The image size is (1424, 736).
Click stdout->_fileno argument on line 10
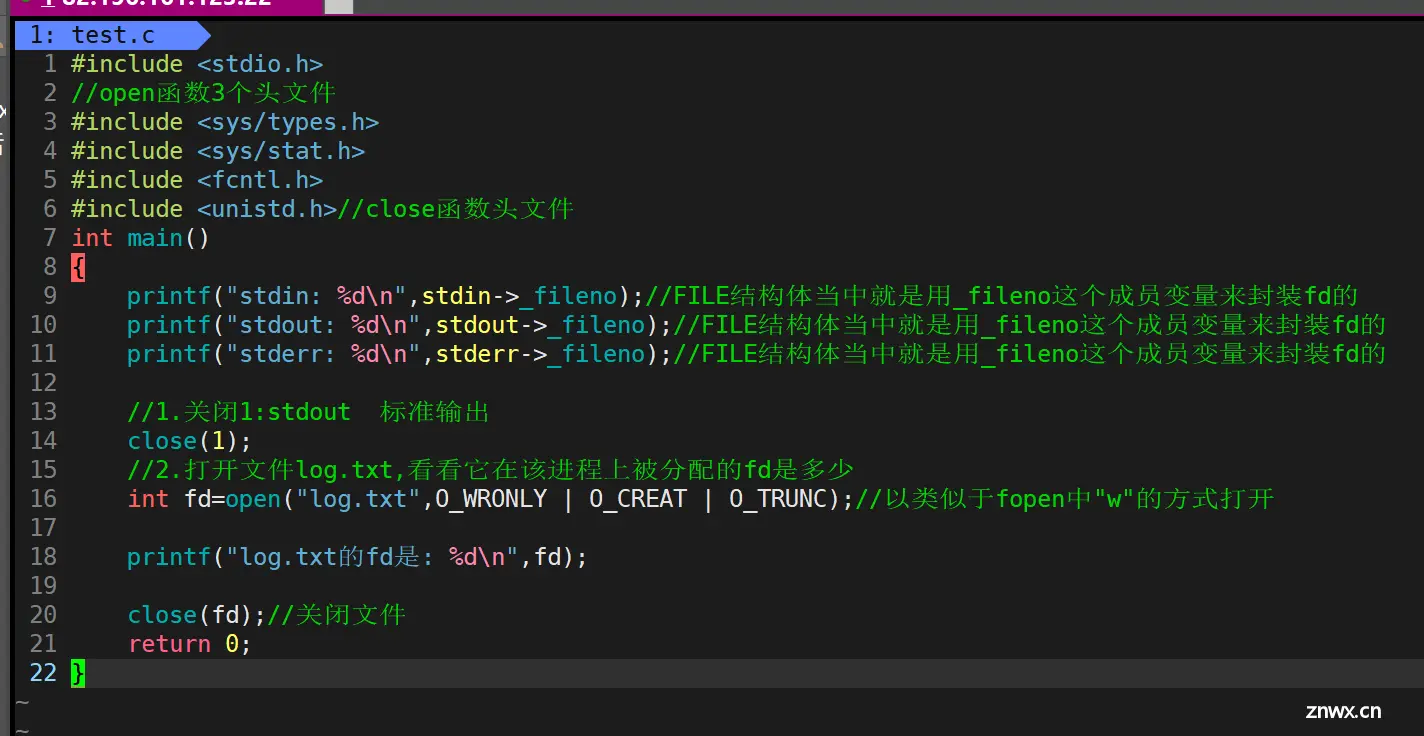pyautogui.click(x=541, y=325)
